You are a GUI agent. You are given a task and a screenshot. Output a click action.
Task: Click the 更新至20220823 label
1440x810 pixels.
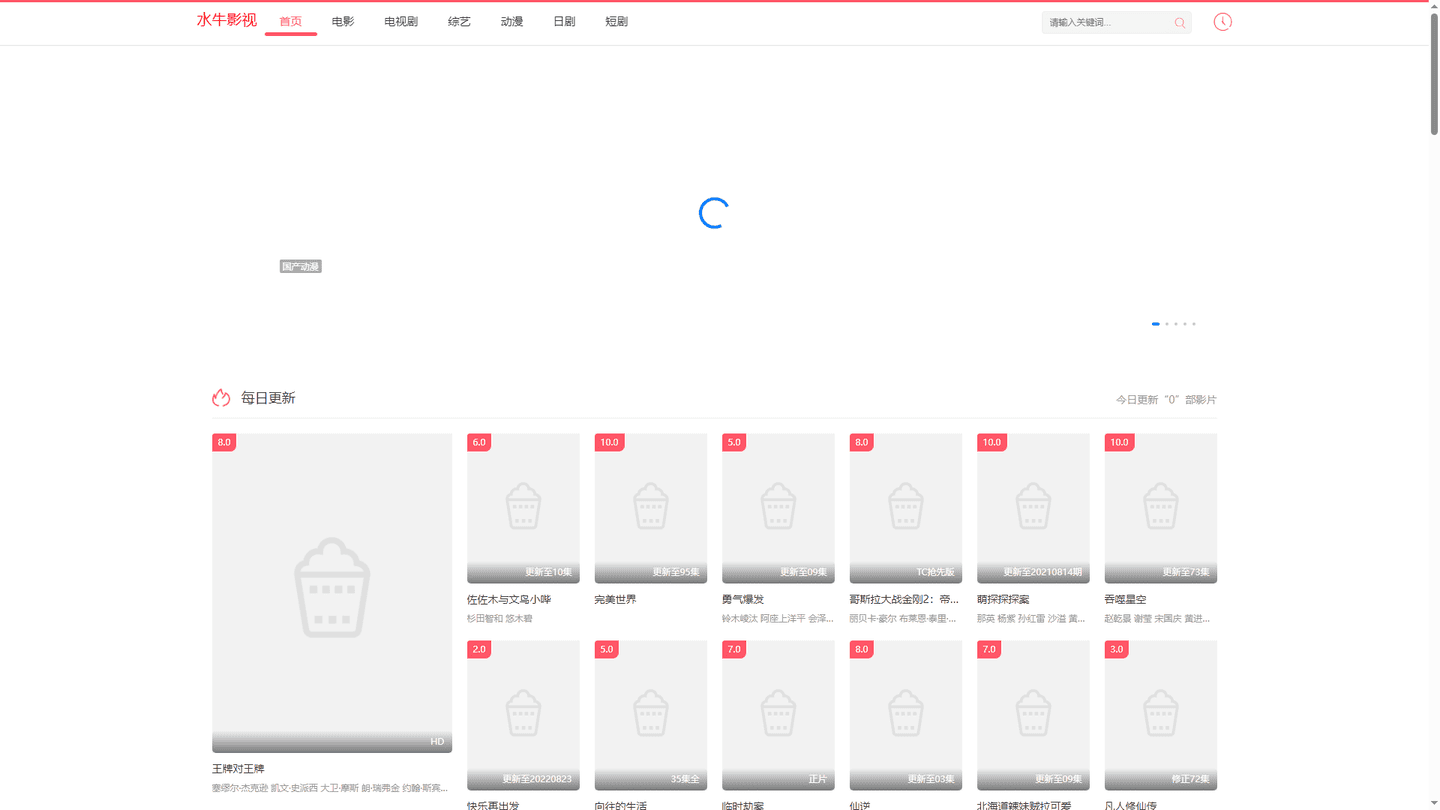537,780
